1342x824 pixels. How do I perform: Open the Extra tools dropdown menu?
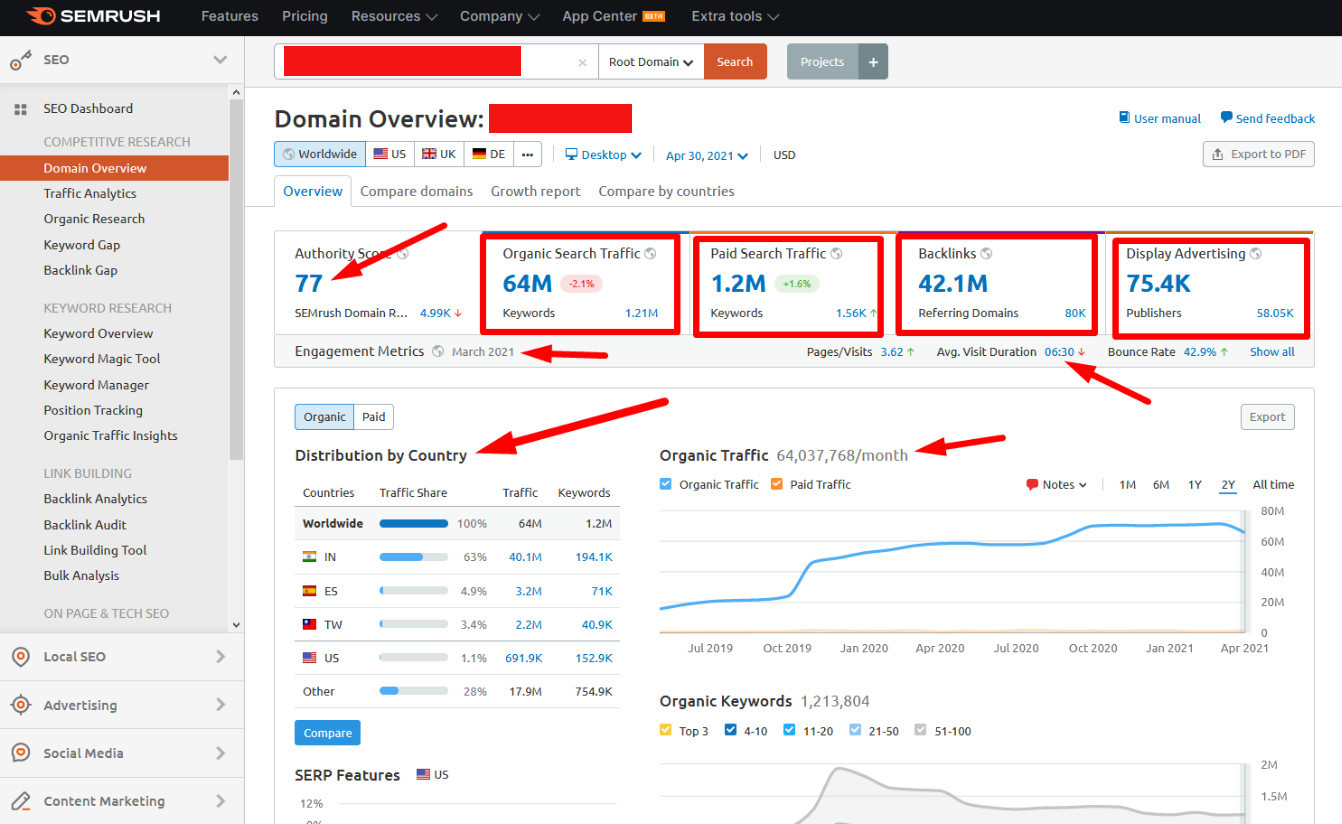coord(735,17)
